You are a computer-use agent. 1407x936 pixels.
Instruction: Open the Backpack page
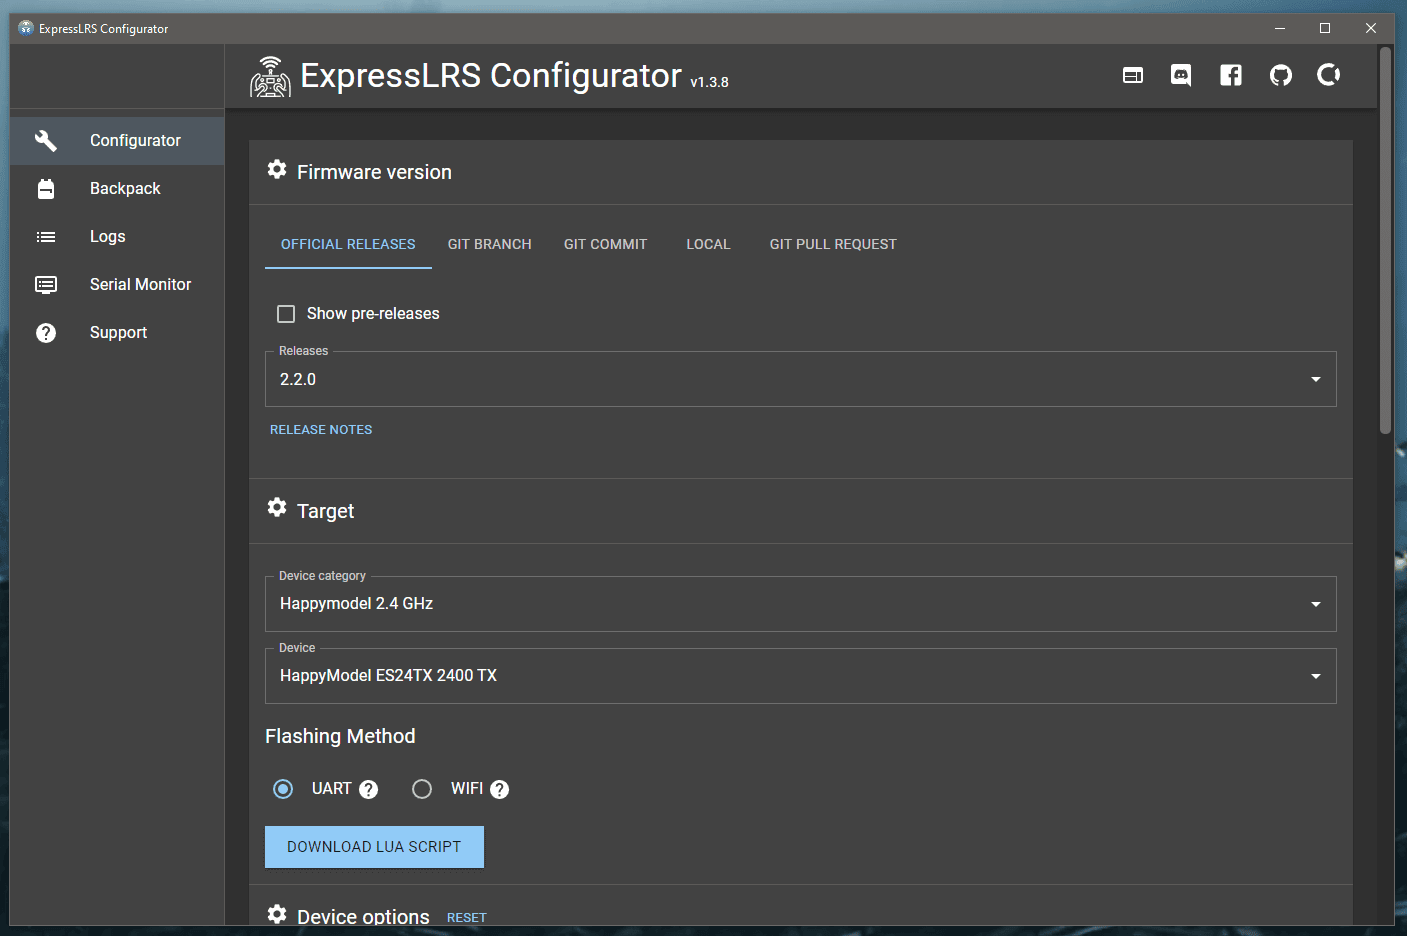[x=117, y=189]
